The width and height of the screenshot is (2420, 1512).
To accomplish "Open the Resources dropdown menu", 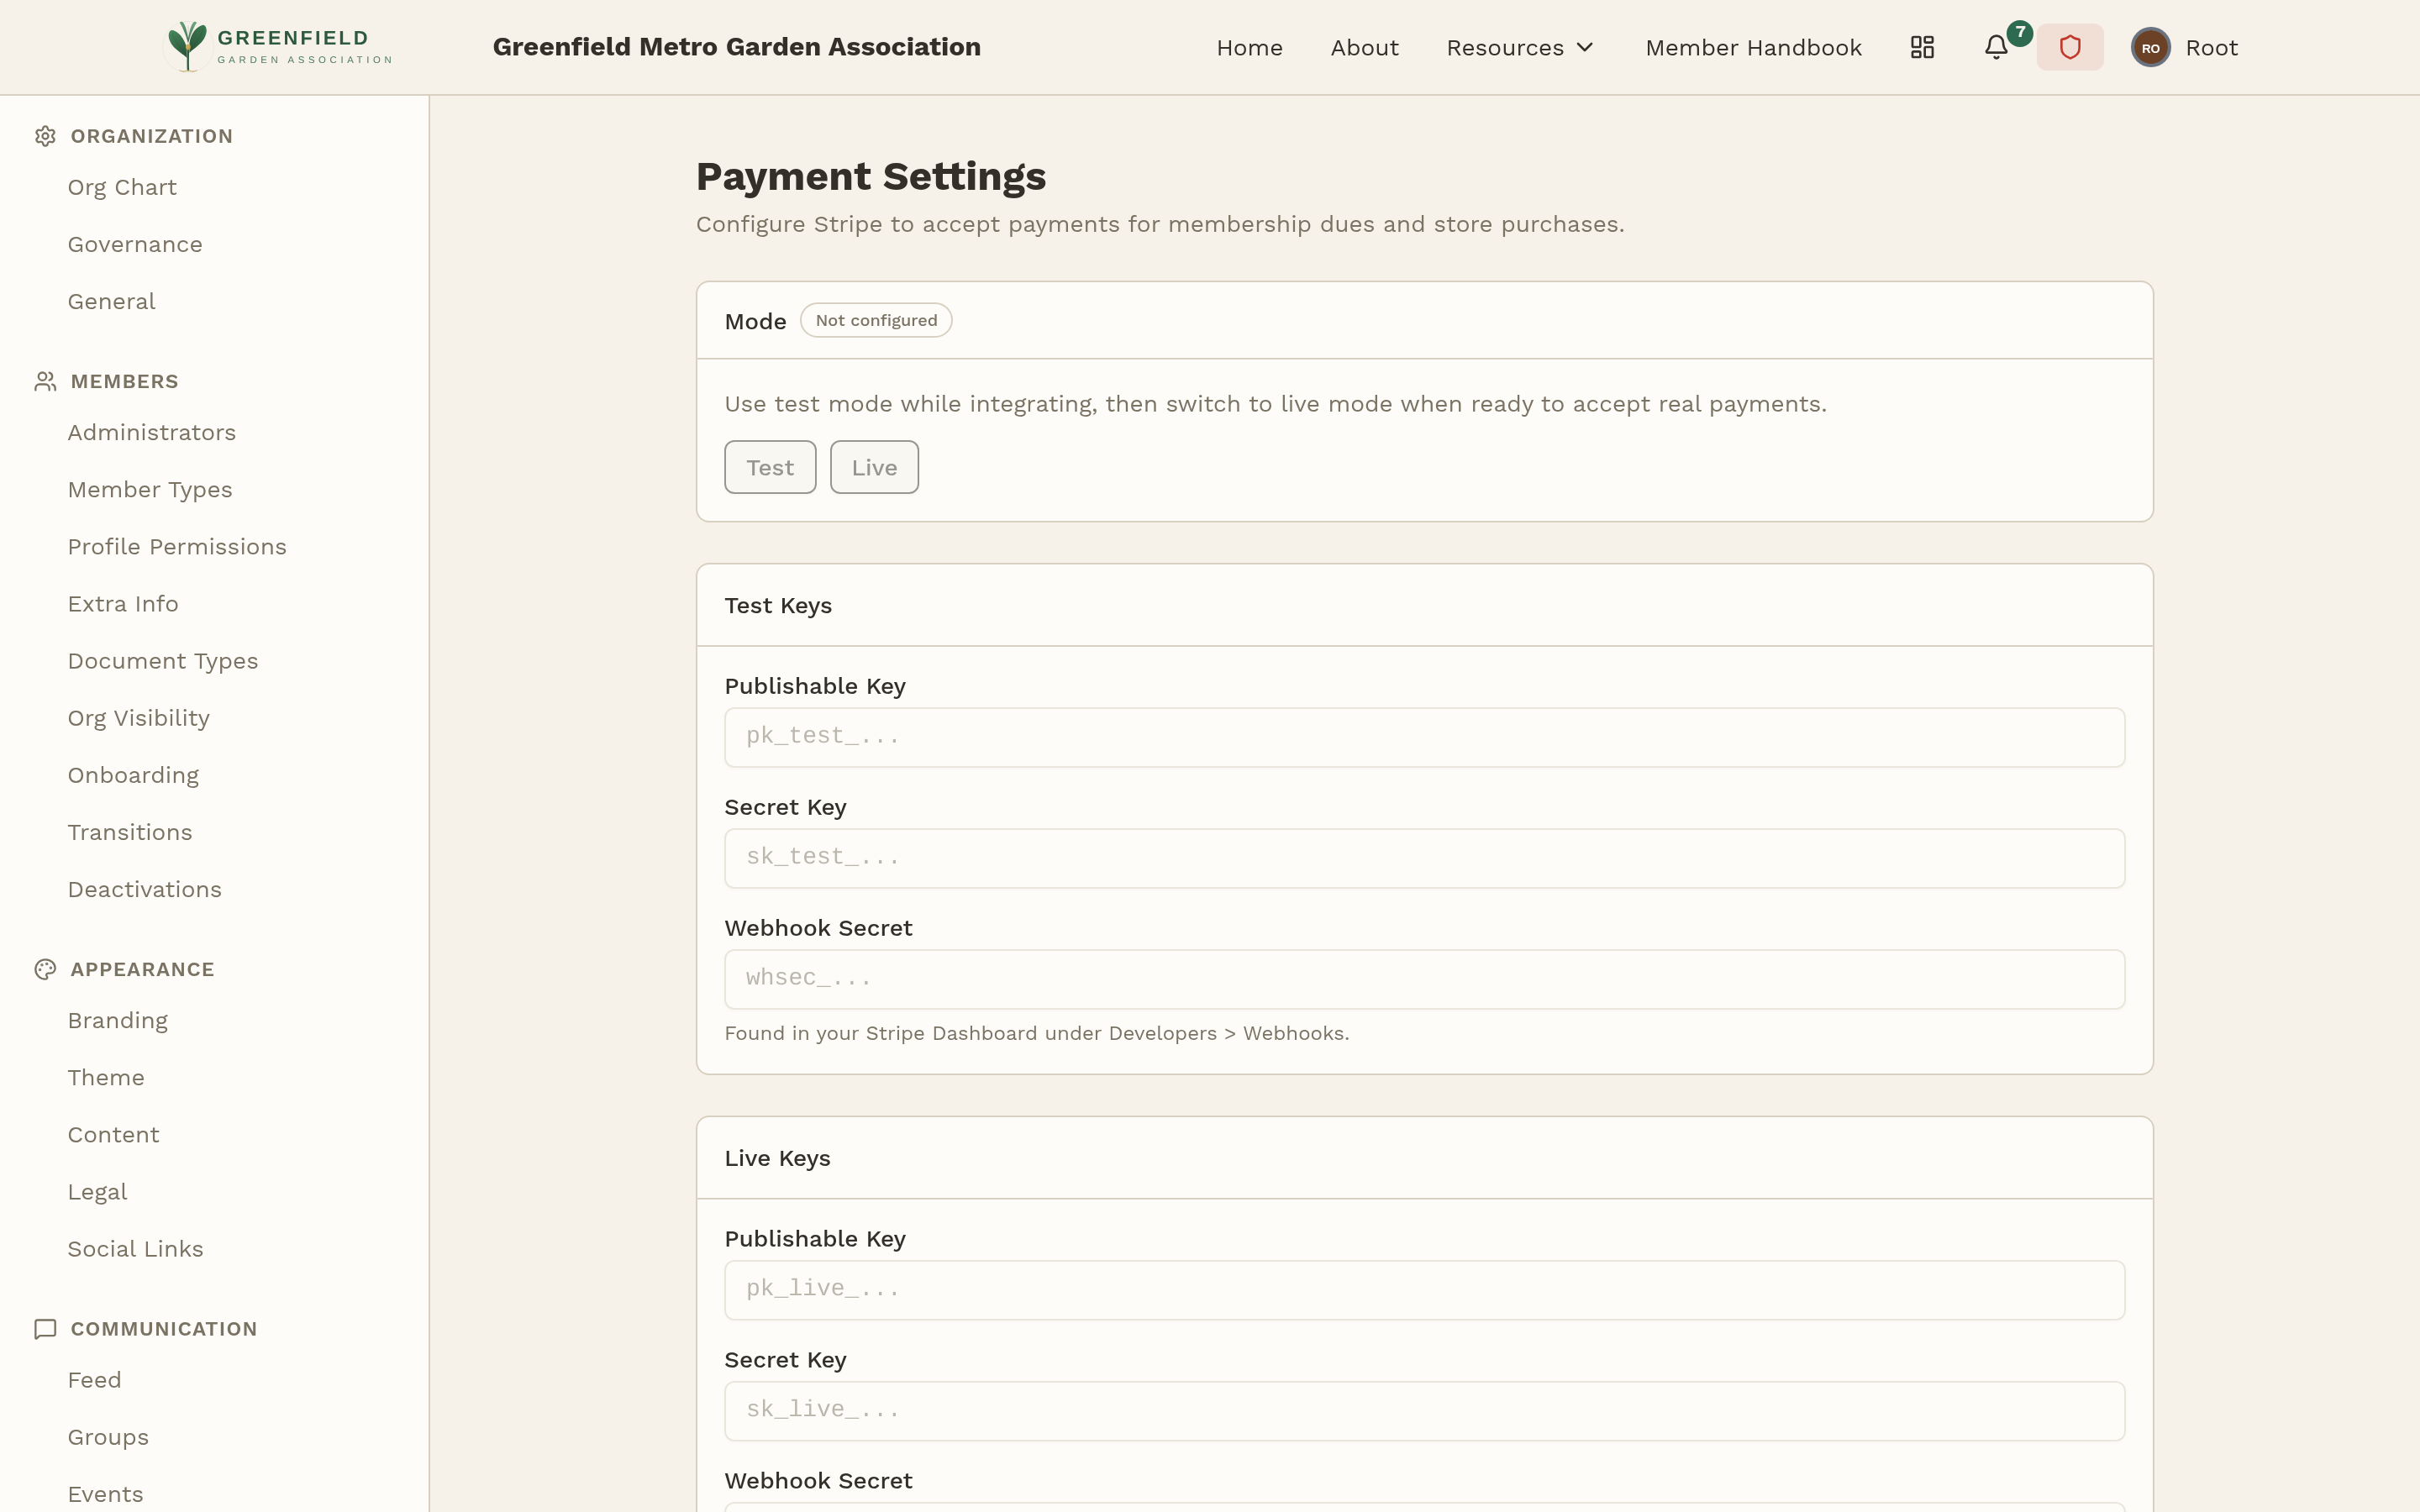I will (x=1518, y=47).
